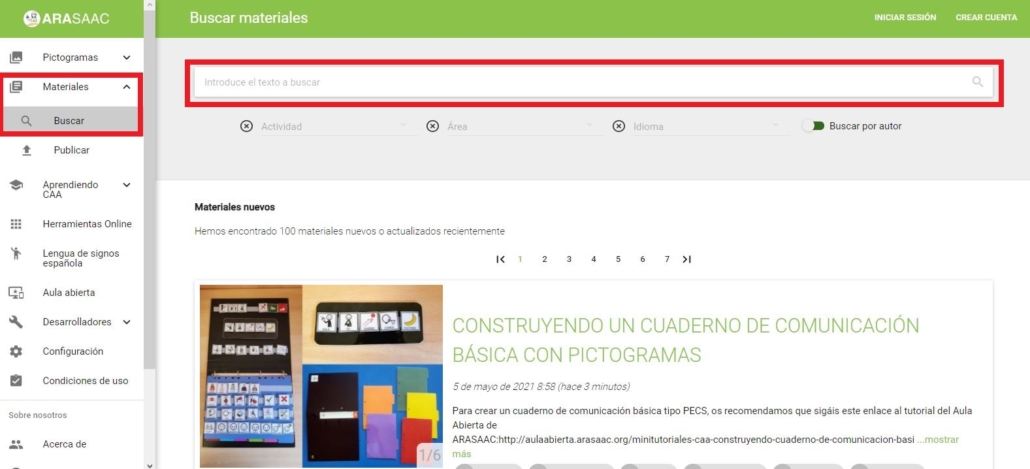Expand the Desarrolladores chevron
Viewport: 1030px width, 469px height.
(x=127, y=322)
